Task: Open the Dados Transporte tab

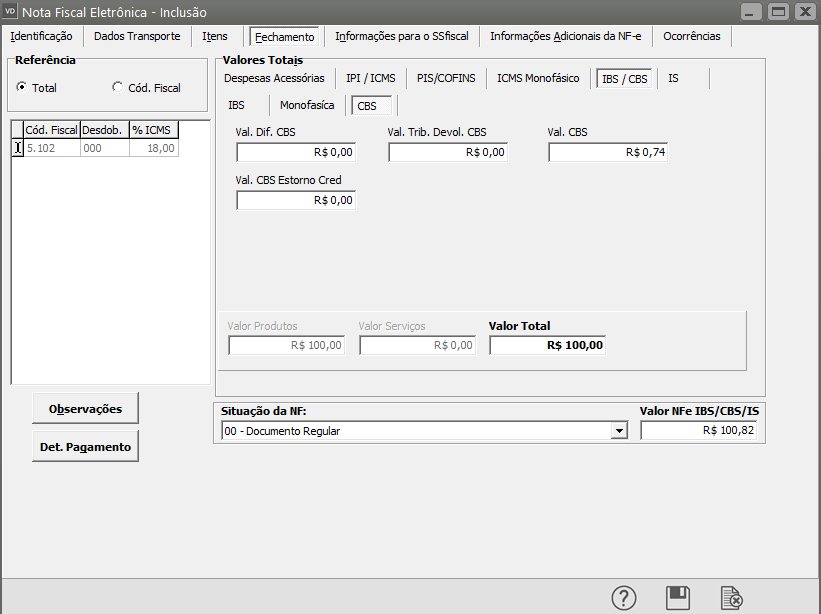Action: pos(137,36)
